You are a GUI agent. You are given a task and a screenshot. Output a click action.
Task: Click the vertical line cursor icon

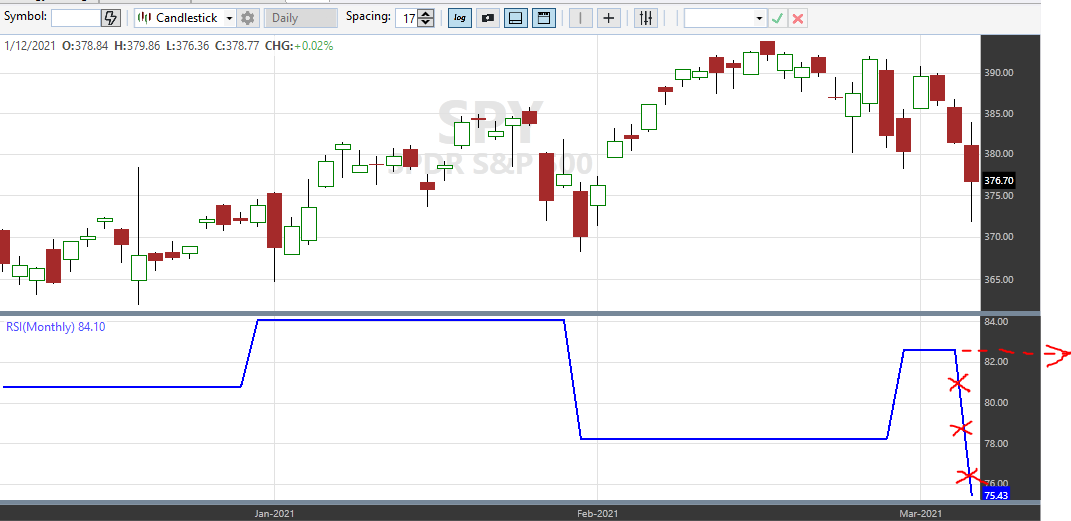[581, 18]
